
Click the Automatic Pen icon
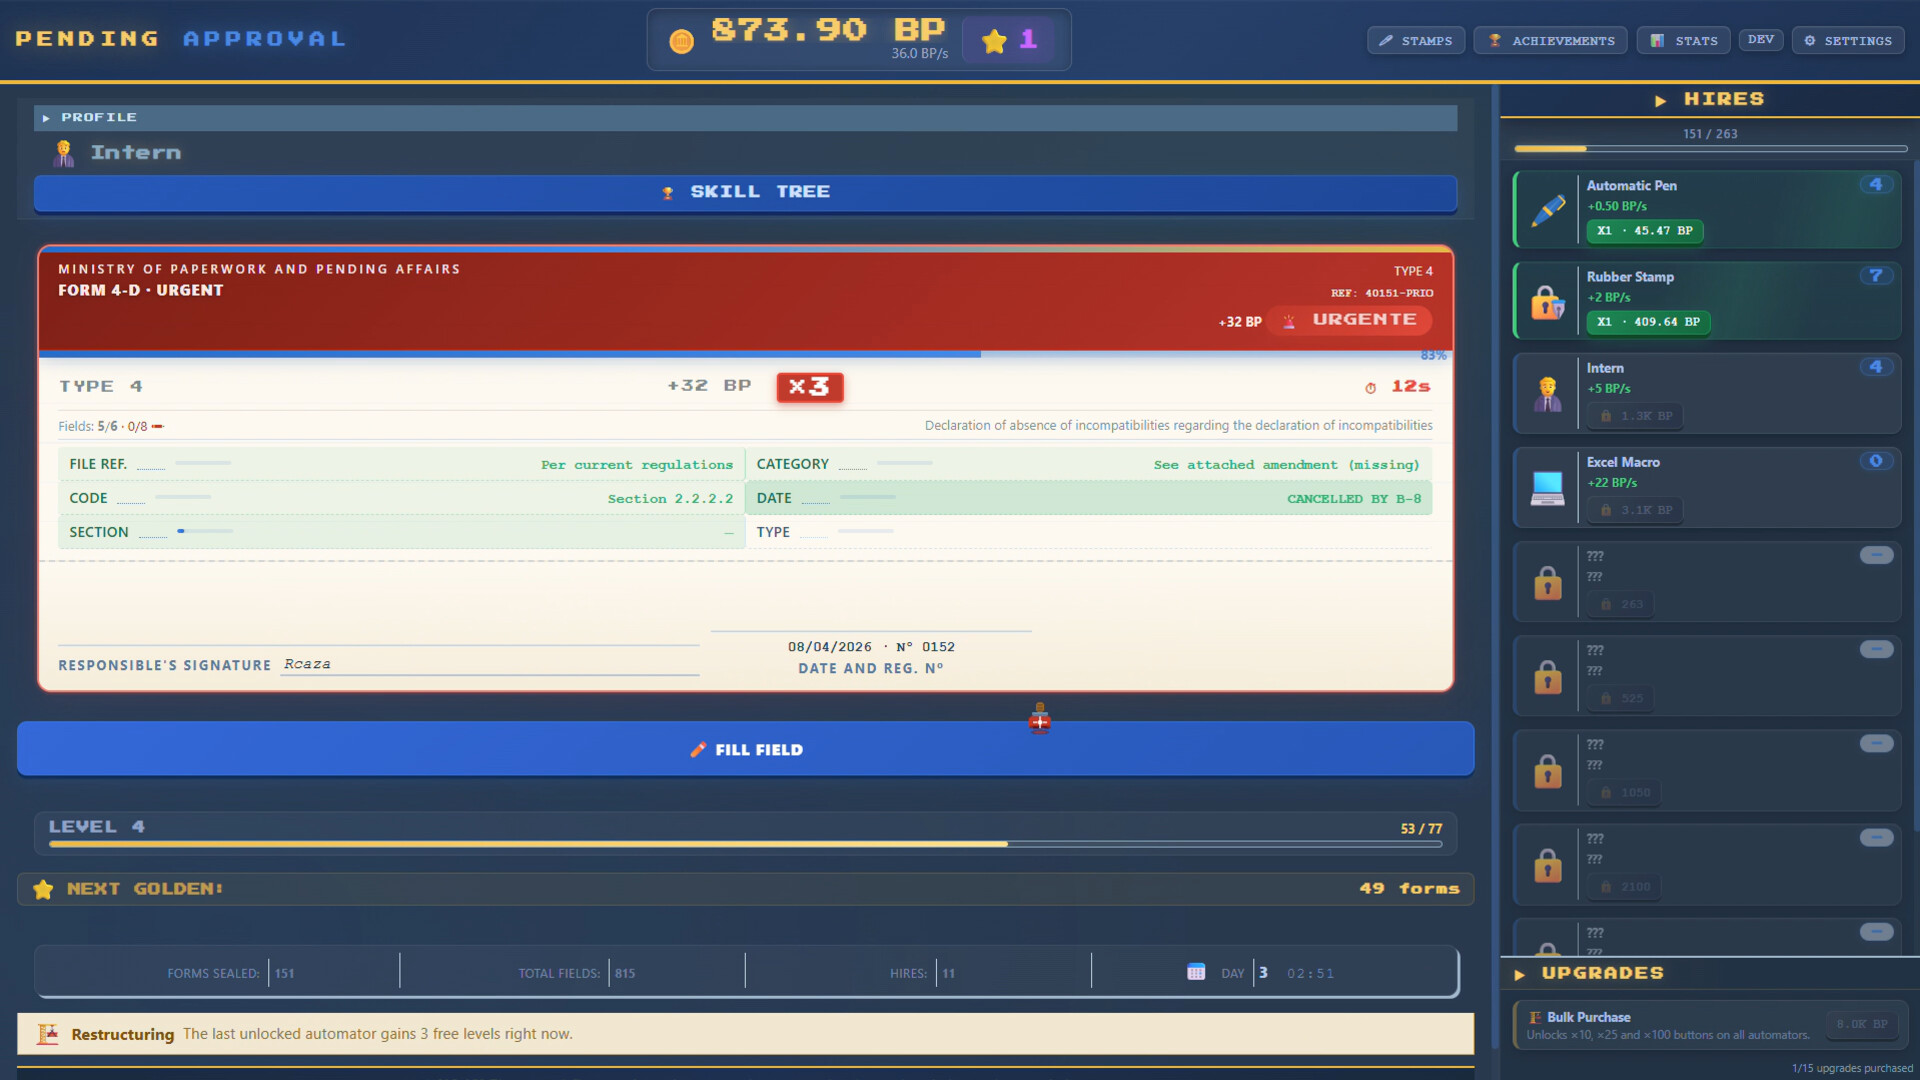[x=1548, y=210]
